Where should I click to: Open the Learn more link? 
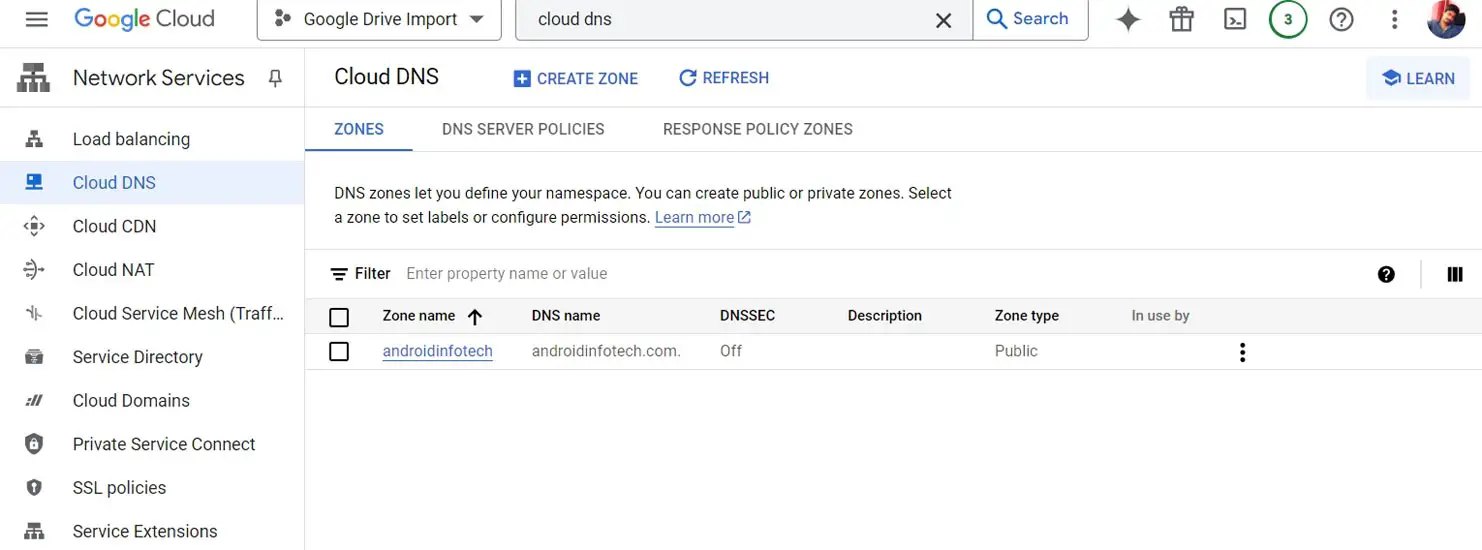(703, 217)
